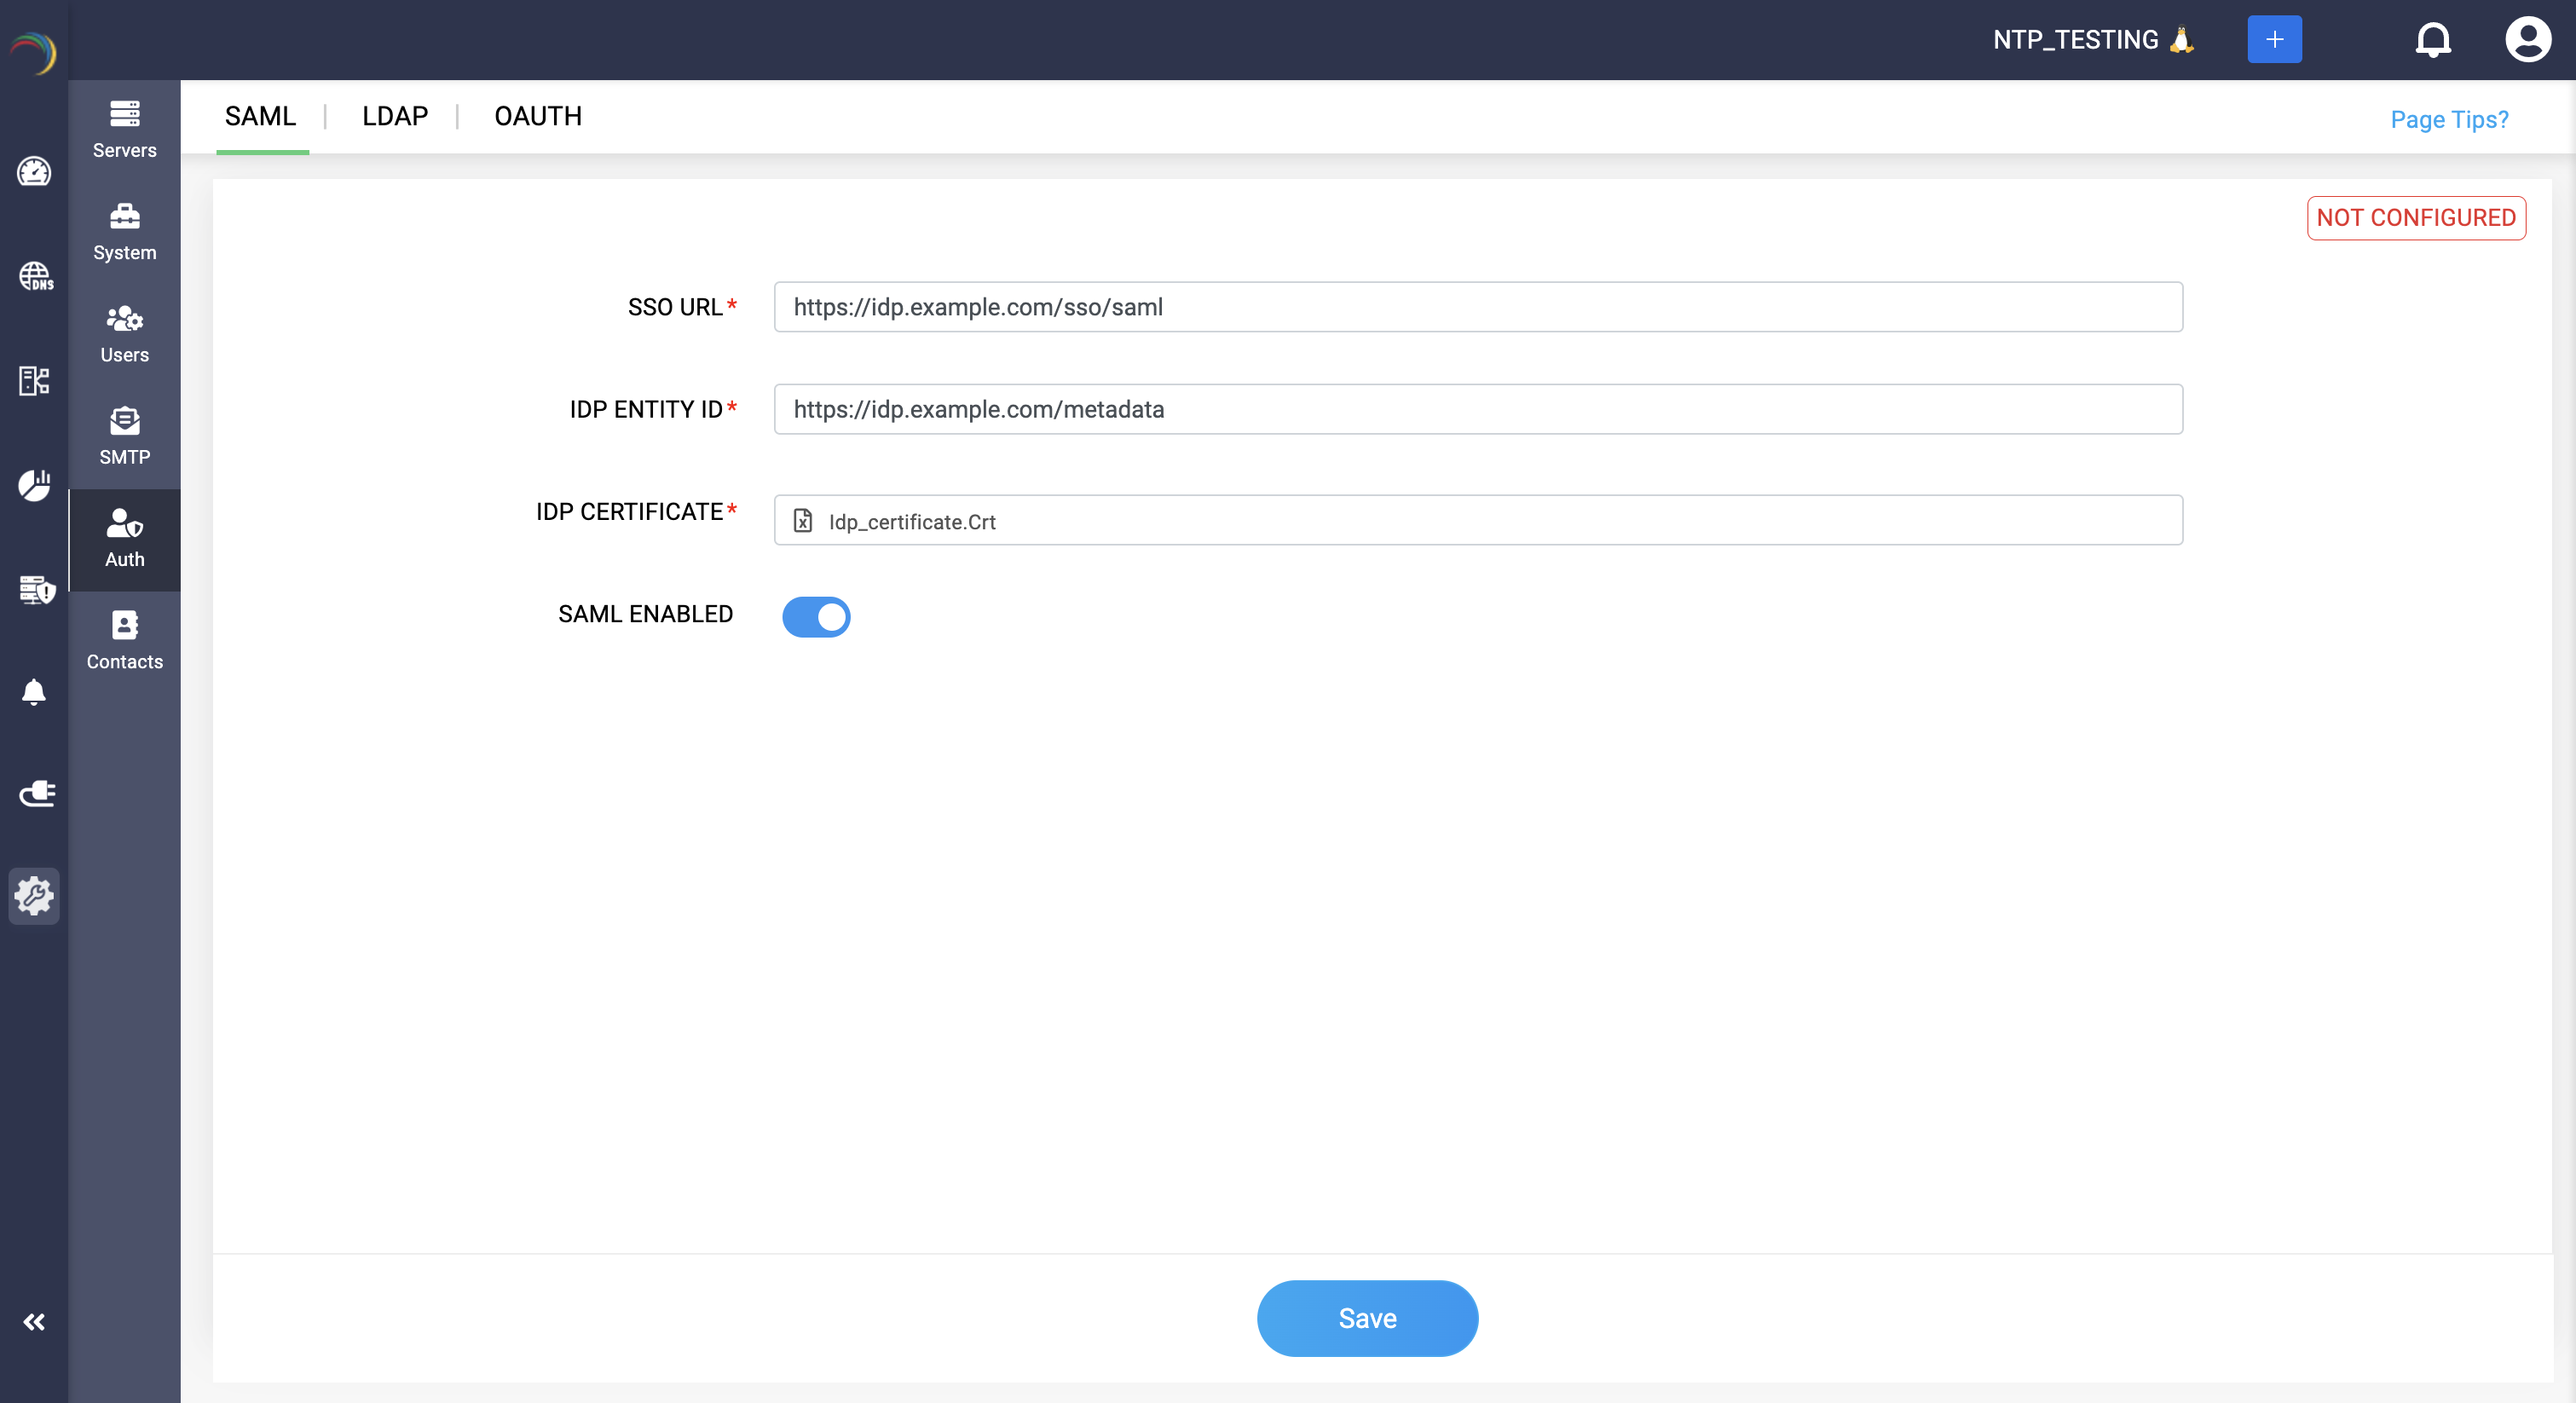The image size is (2576, 1403).
Task: Open the server shield warning icon
Action: pos(36,590)
